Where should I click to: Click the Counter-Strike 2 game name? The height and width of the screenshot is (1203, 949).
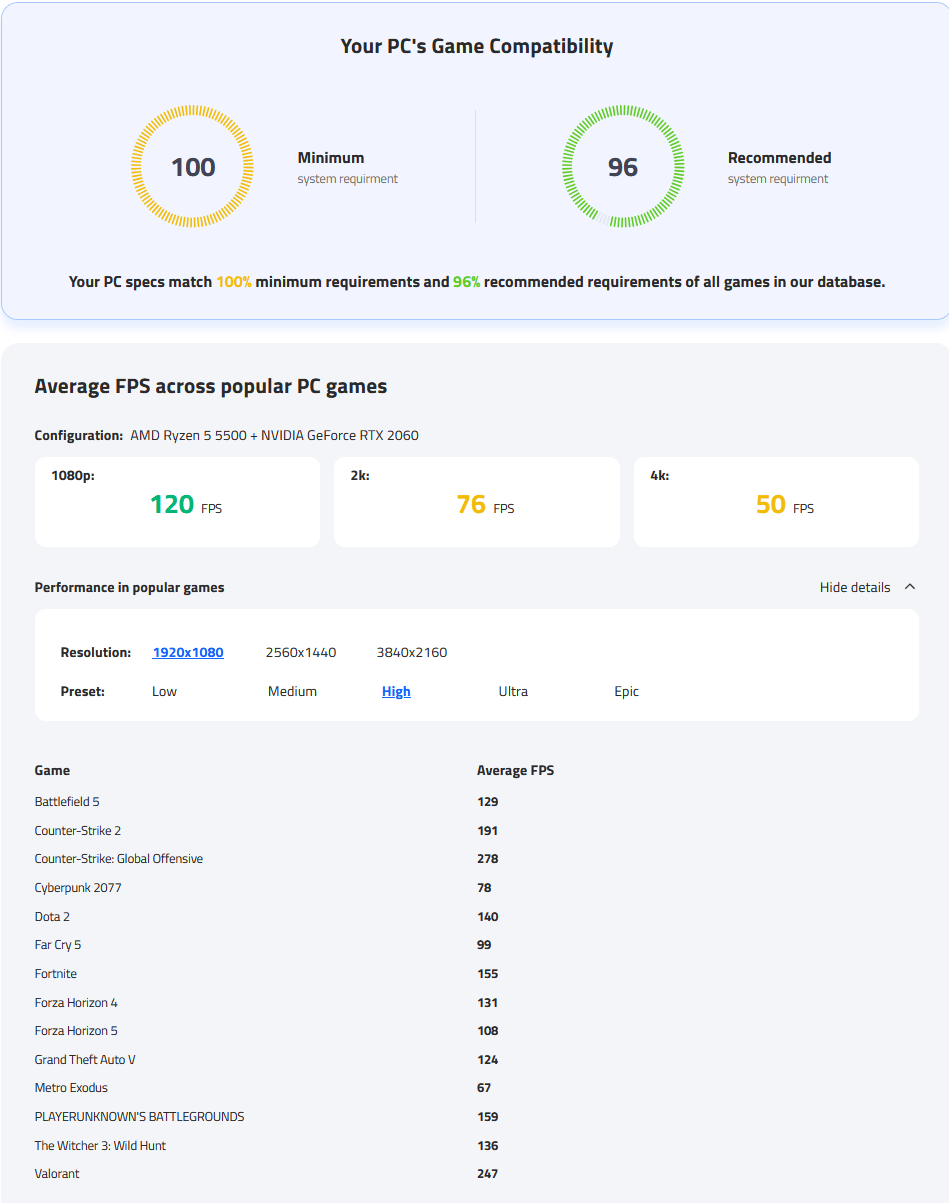(x=78, y=831)
